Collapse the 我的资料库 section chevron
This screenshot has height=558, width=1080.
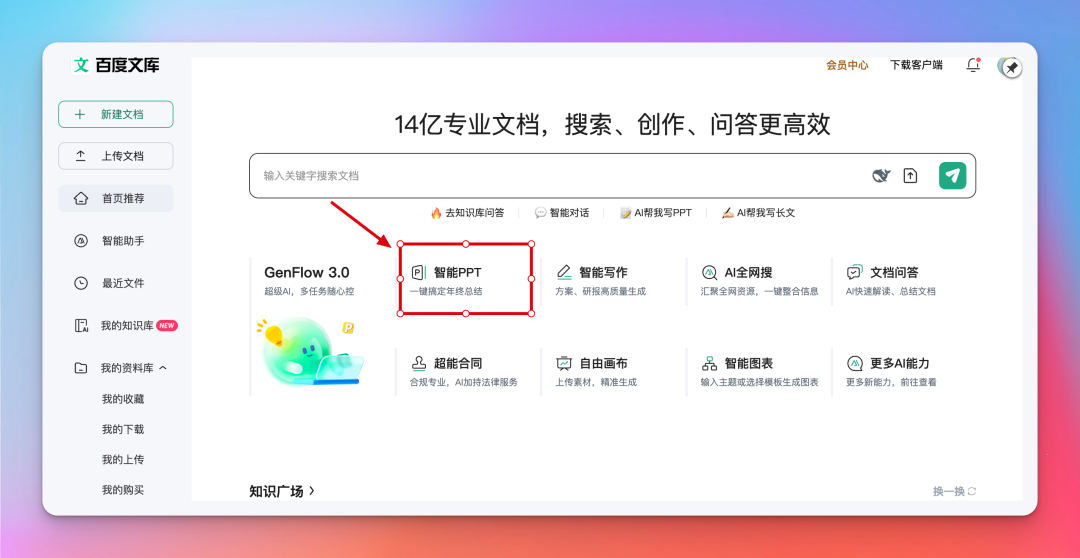(163, 368)
